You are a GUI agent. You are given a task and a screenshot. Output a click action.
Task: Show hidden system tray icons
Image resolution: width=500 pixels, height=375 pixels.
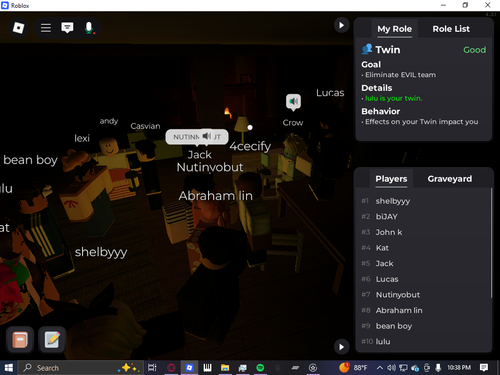coord(380,368)
